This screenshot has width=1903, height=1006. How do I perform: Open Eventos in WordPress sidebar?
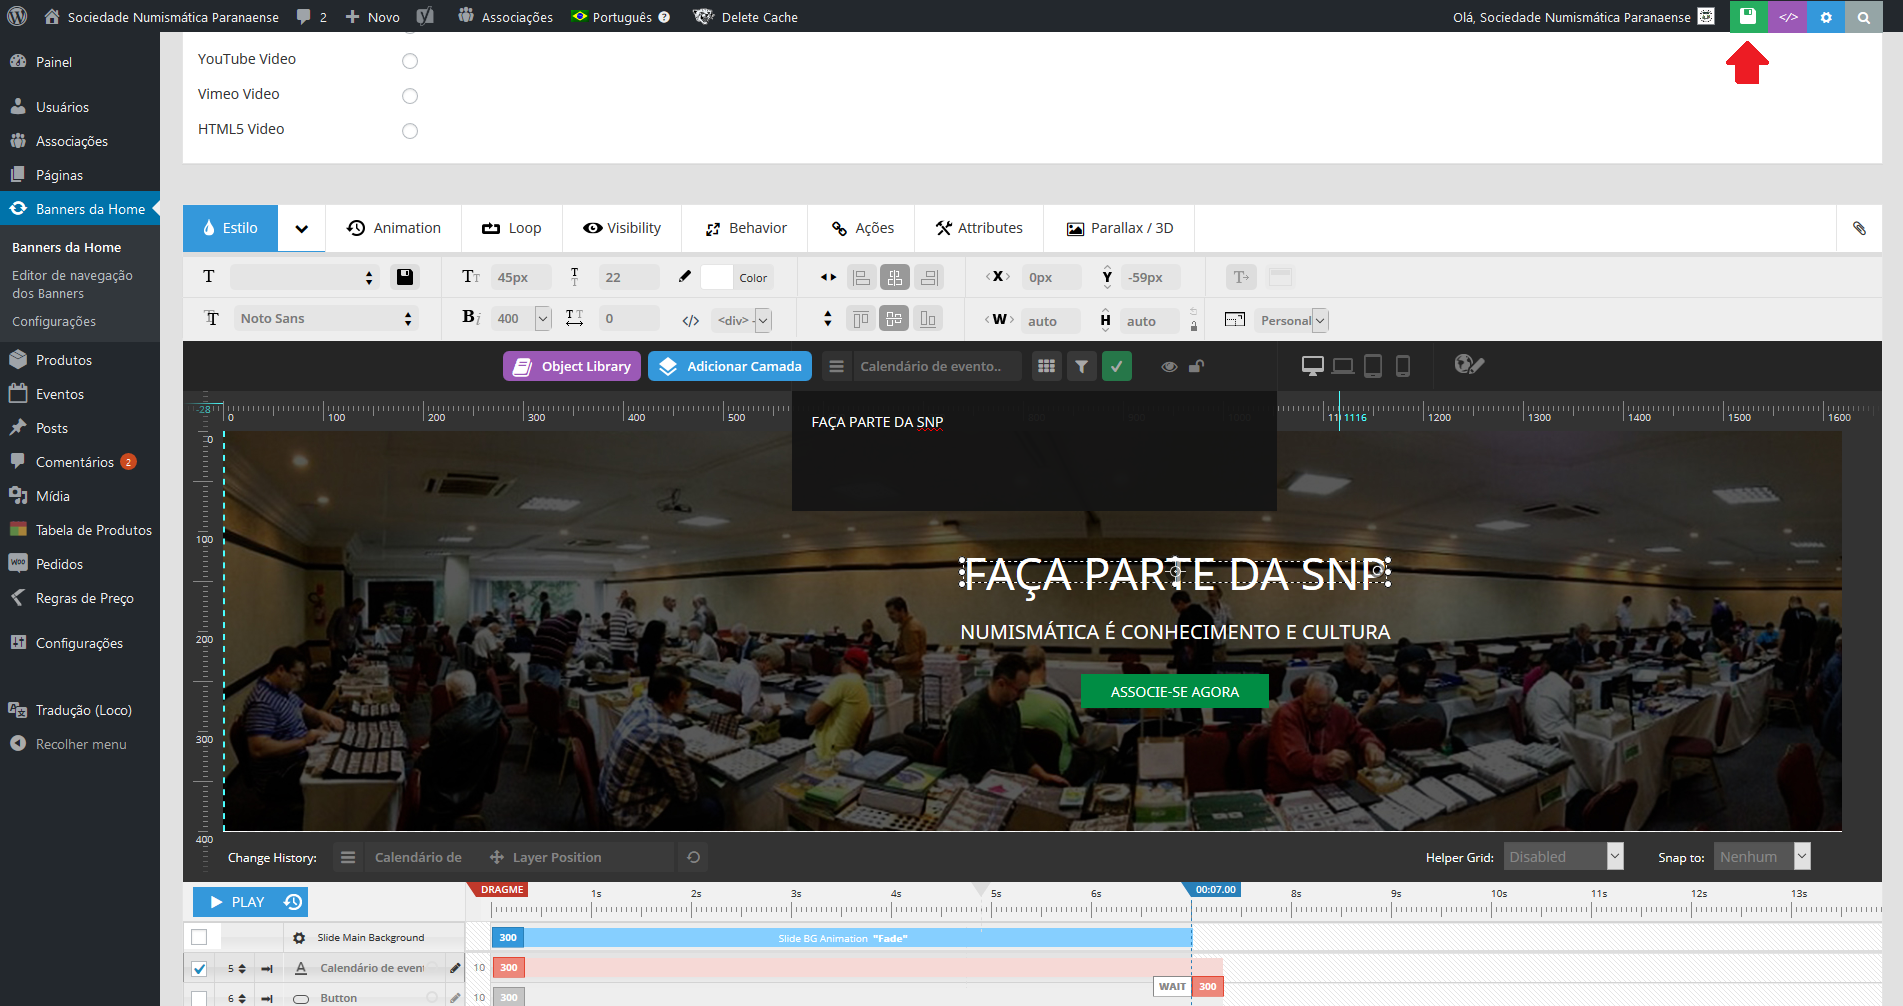60,394
